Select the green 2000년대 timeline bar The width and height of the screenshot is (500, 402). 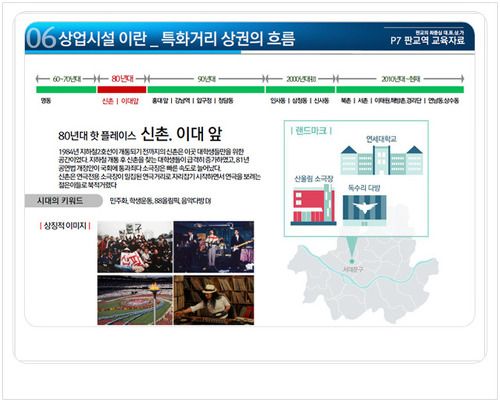pos(300,89)
